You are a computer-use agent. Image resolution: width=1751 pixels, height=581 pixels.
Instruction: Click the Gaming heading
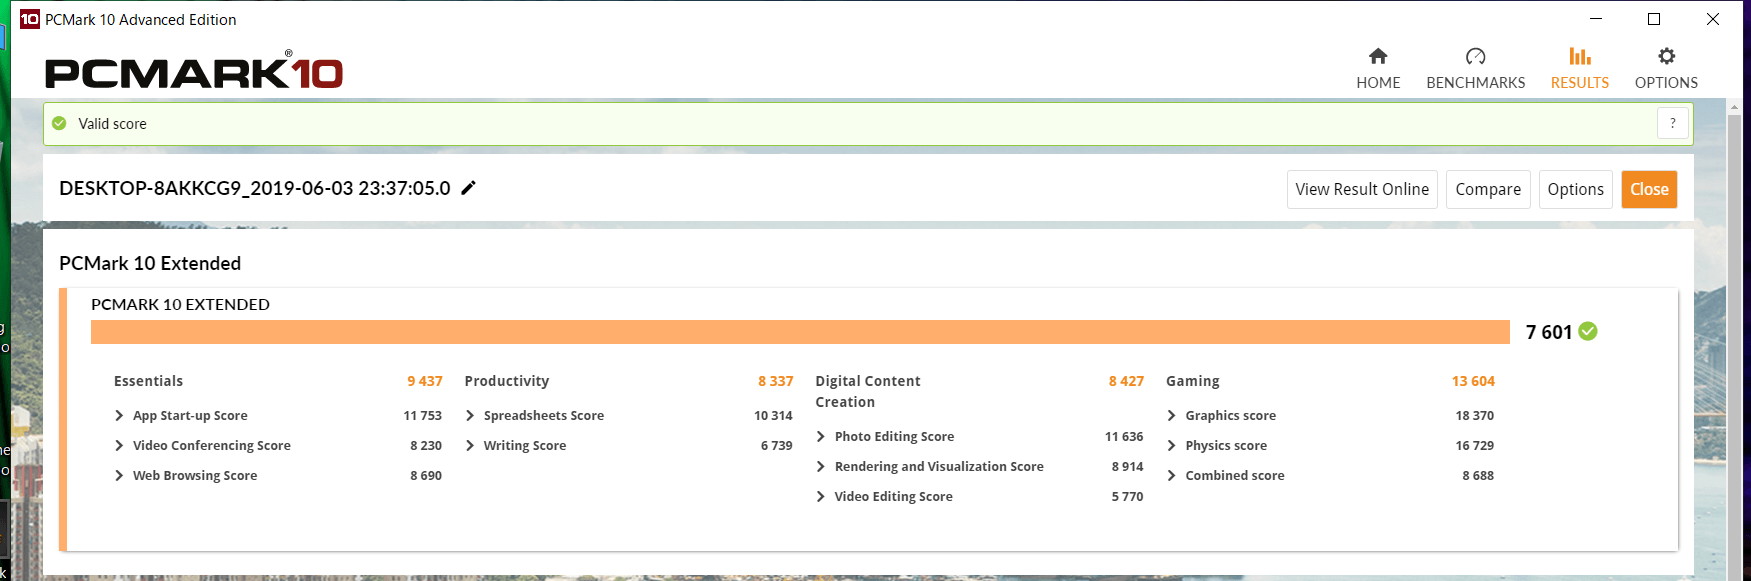click(x=1193, y=381)
